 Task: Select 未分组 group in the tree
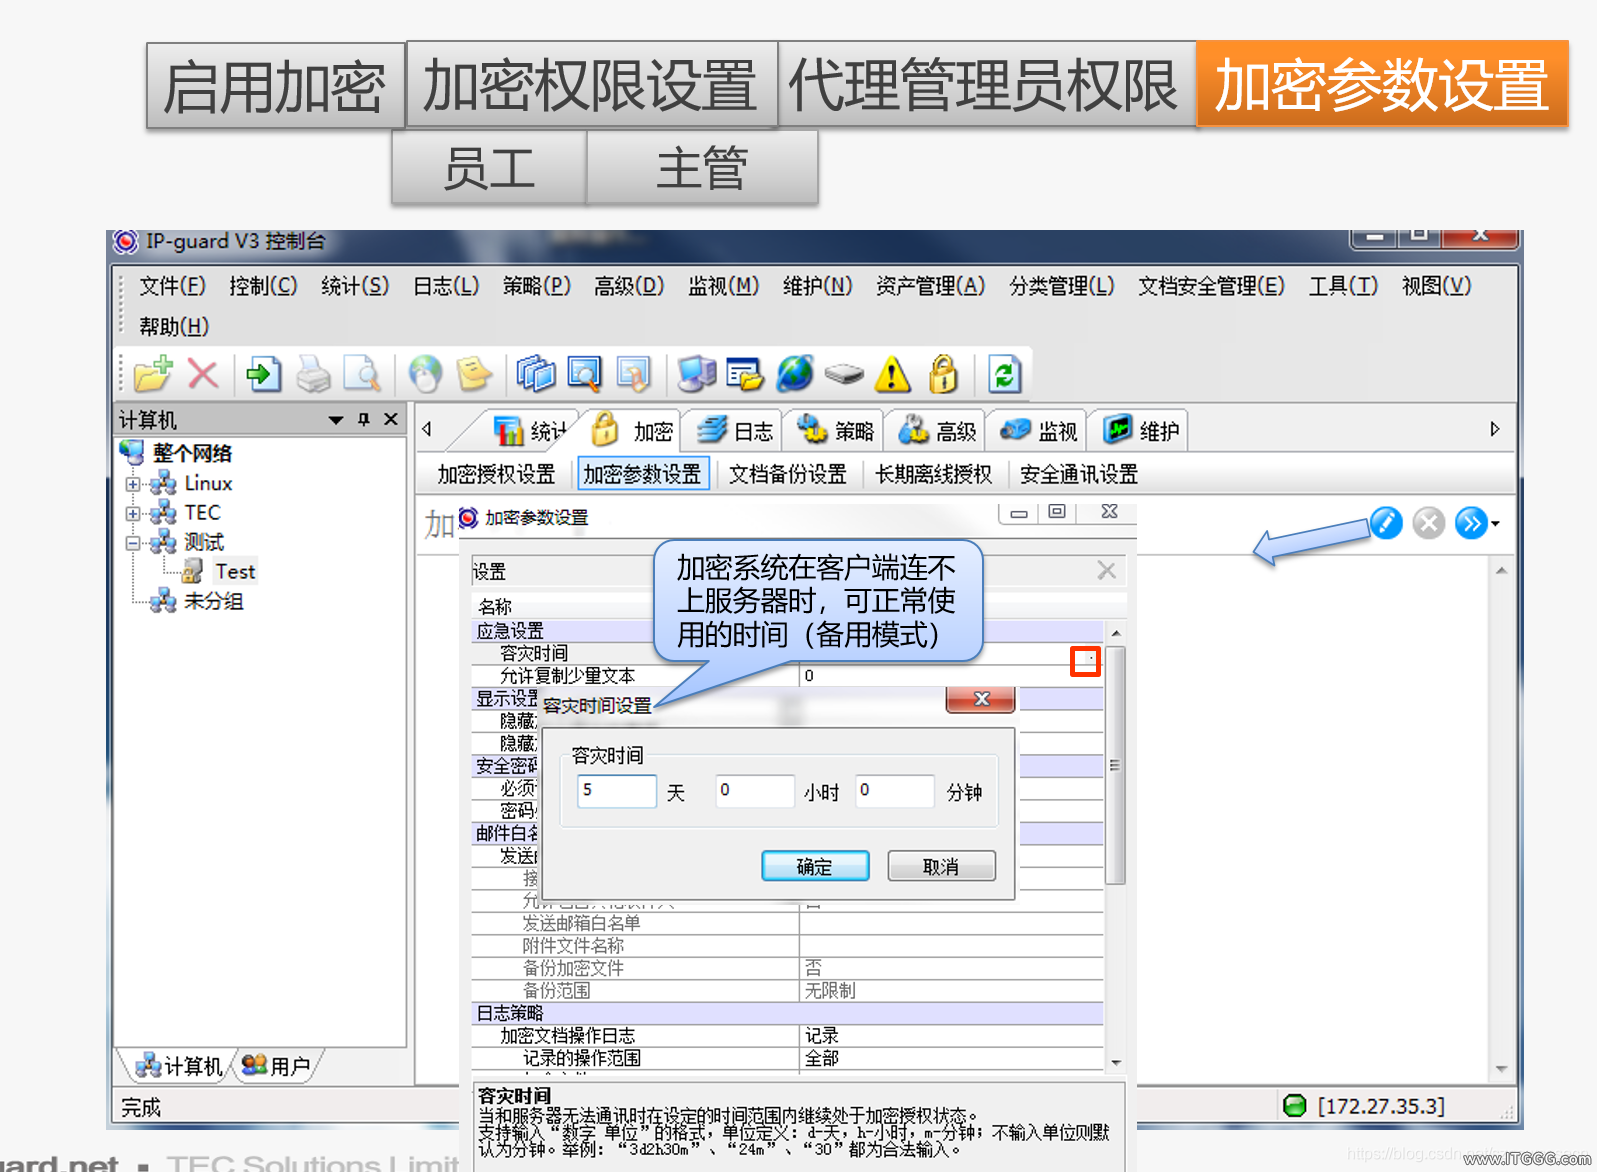click(213, 601)
